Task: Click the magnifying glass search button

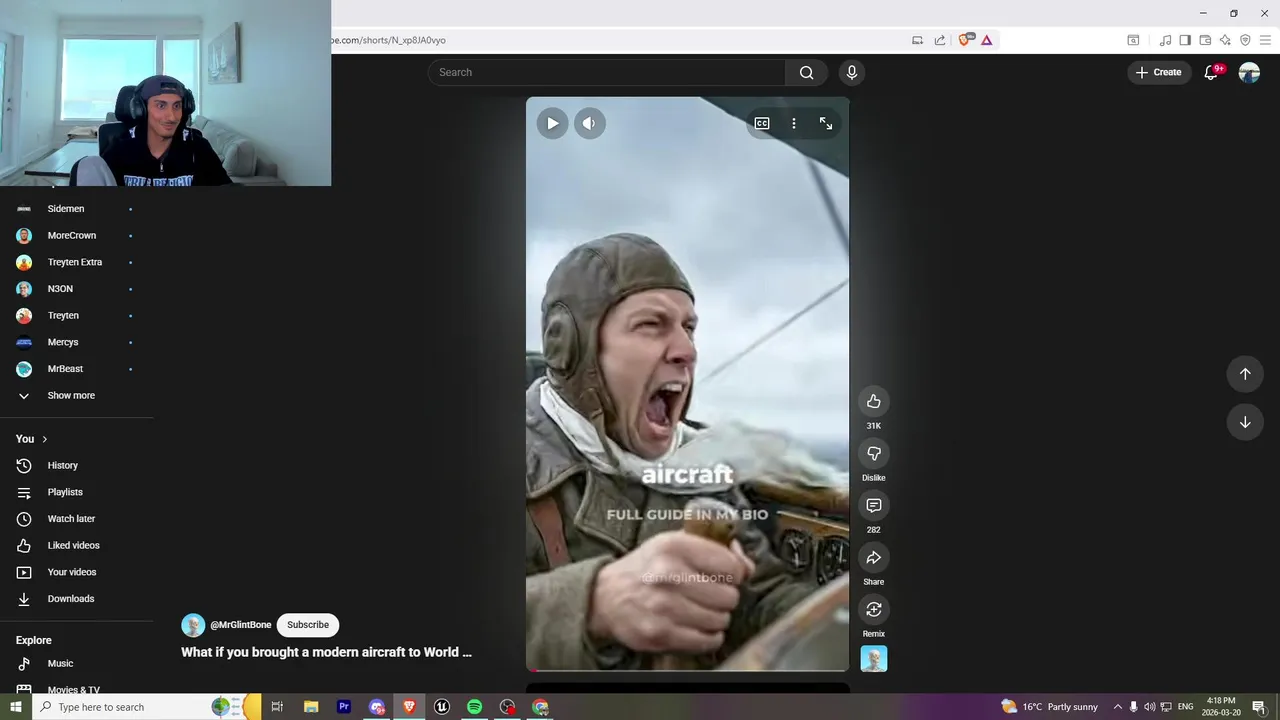Action: (x=806, y=72)
